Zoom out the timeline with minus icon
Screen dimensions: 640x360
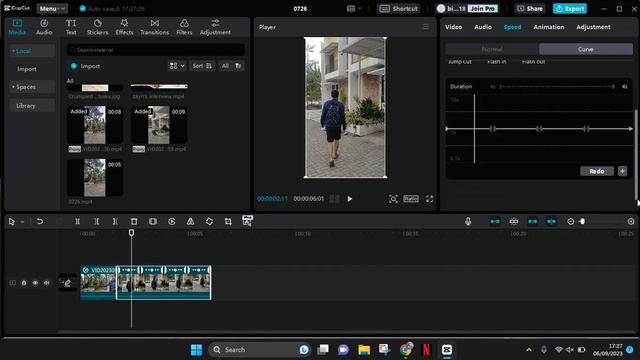tap(571, 221)
